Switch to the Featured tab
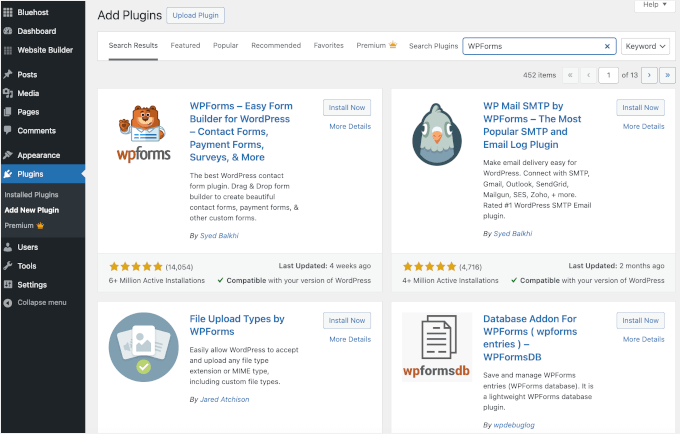Image resolution: width=680 pixels, height=434 pixels. [x=185, y=46]
